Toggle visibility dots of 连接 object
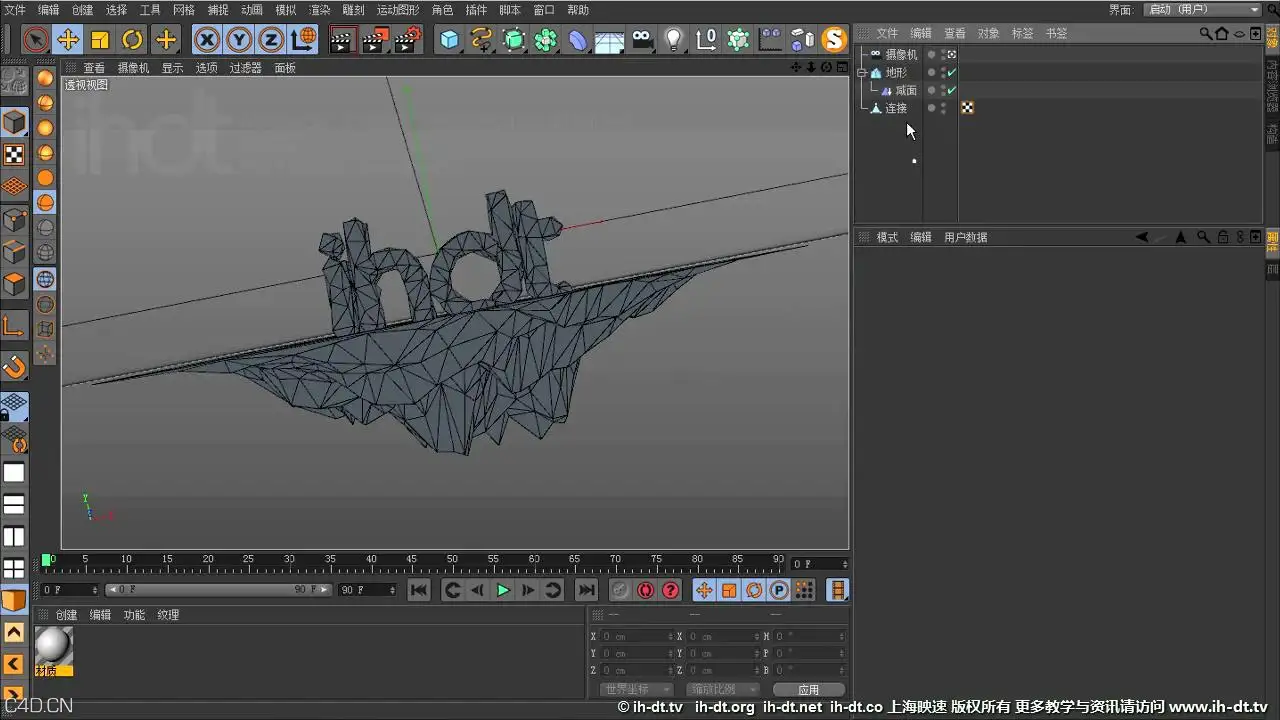This screenshot has width=1280, height=720. point(943,108)
